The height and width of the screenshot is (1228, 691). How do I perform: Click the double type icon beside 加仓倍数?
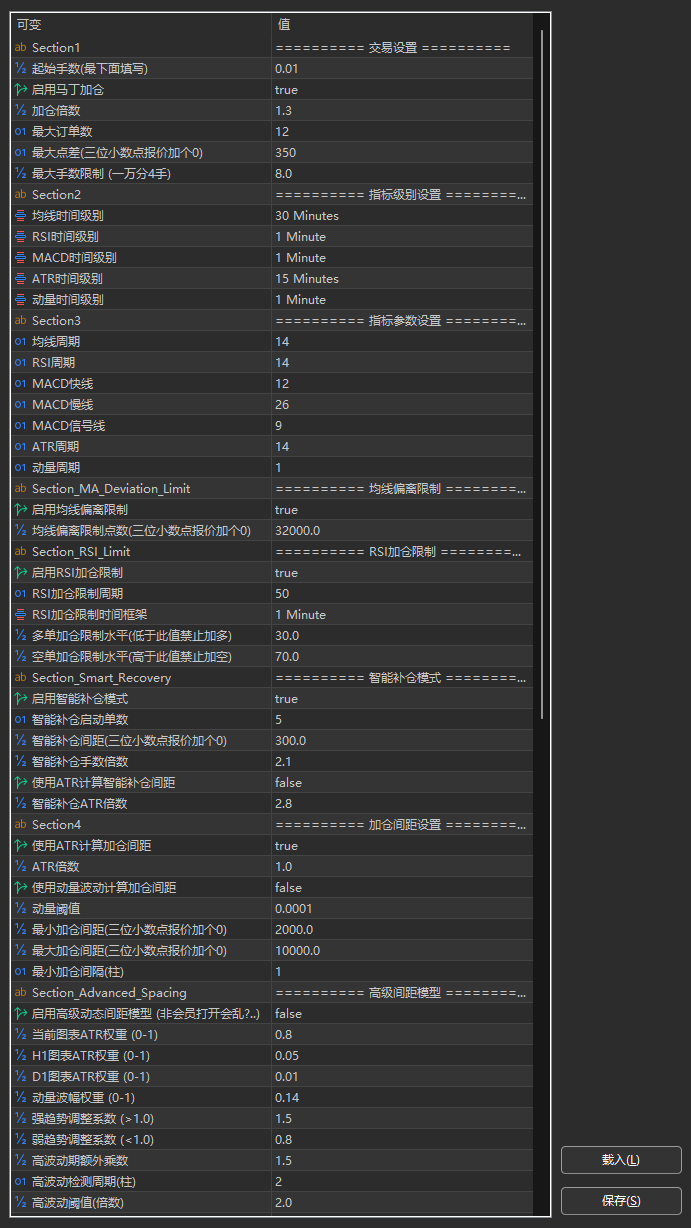point(20,111)
